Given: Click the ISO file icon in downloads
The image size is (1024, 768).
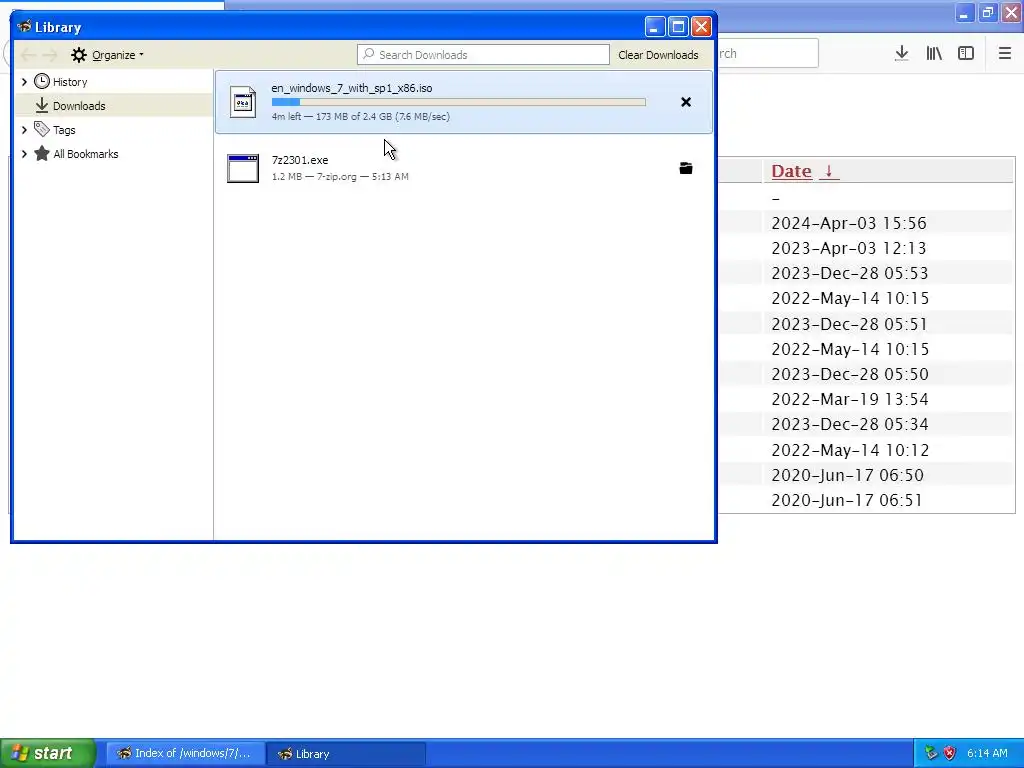Looking at the screenshot, I should pyautogui.click(x=243, y=102).
